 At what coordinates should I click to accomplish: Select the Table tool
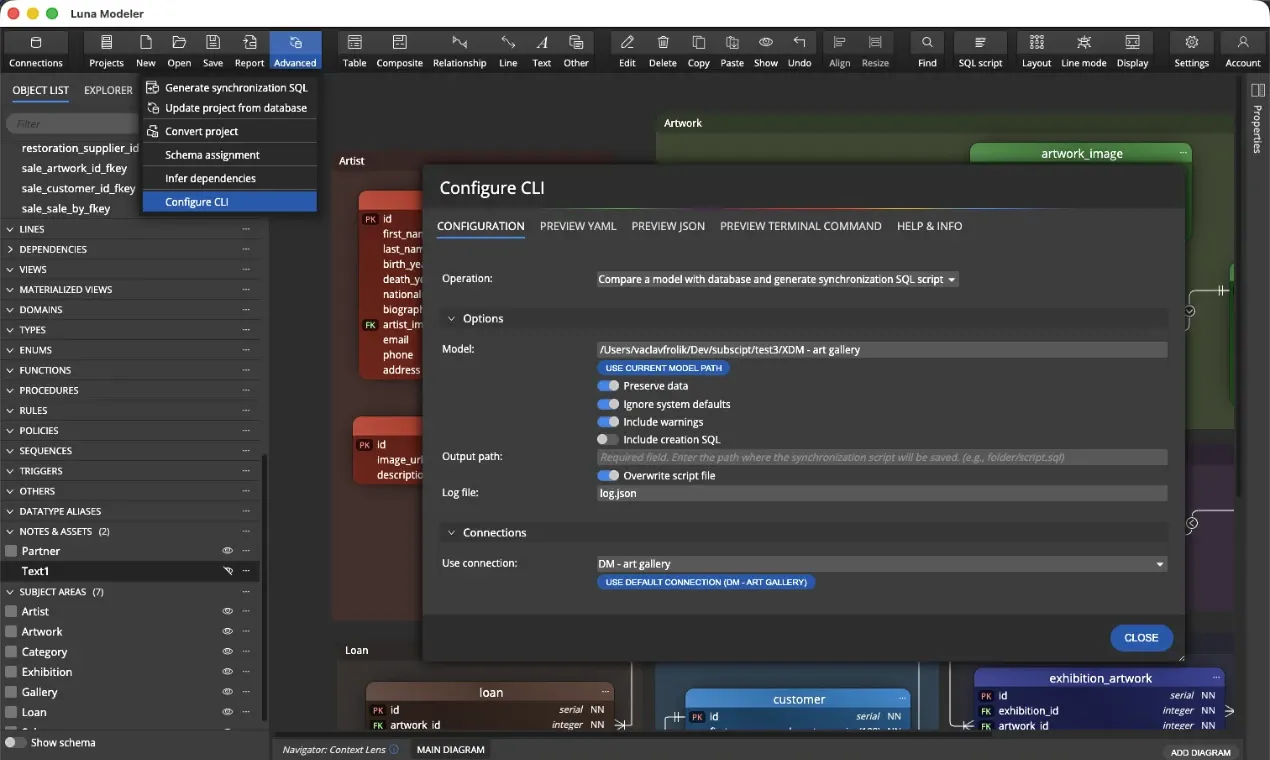click(354, 51)
